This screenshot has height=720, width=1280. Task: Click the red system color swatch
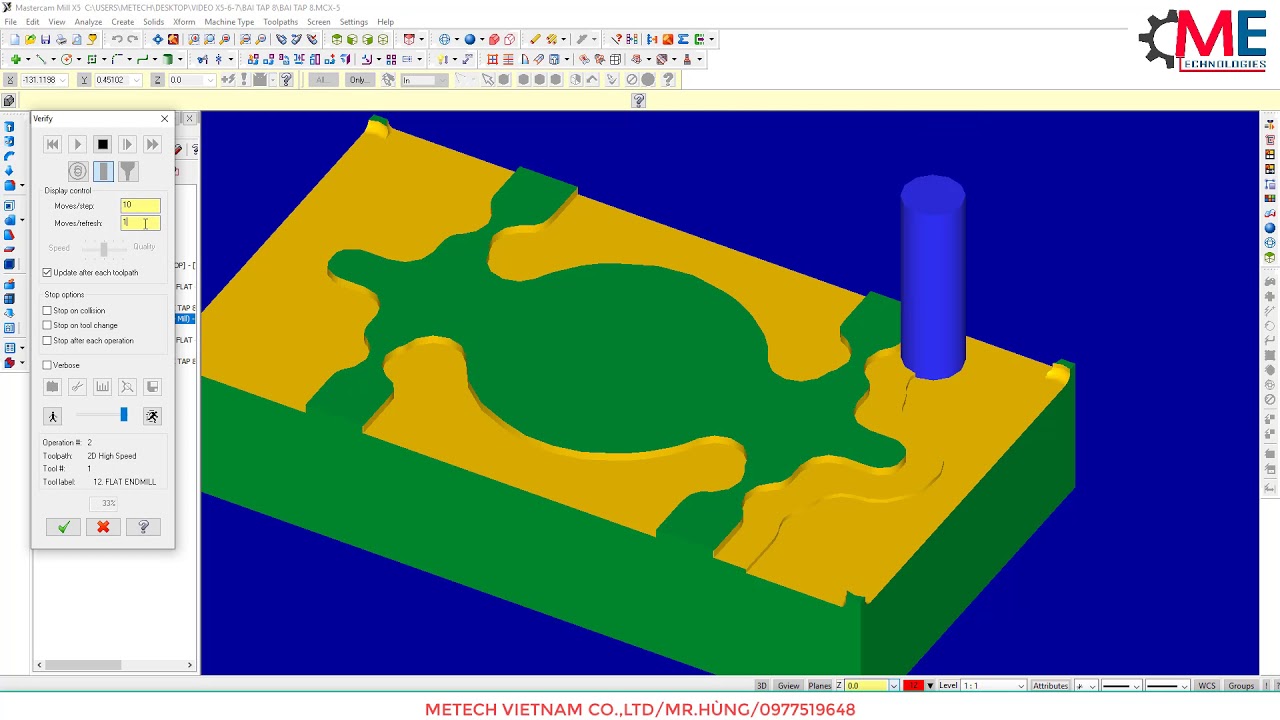coord(913,686)
